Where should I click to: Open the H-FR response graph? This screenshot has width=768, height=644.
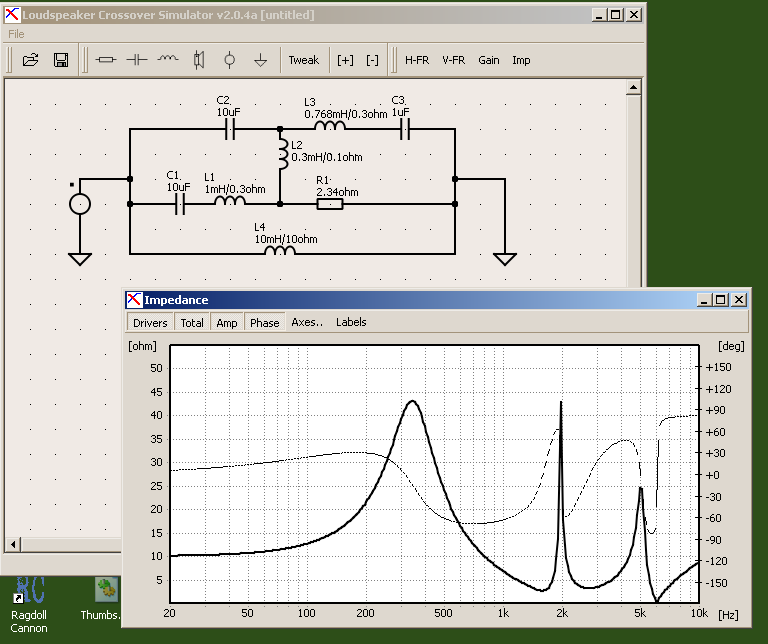click(x=417, y=60)
